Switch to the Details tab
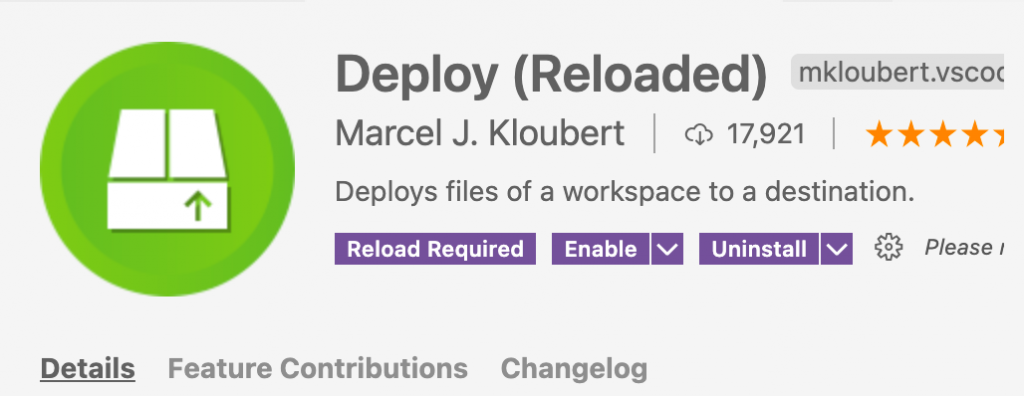Screen dimensions: 1024x396 pyautogui.click(x=88, y=369)
